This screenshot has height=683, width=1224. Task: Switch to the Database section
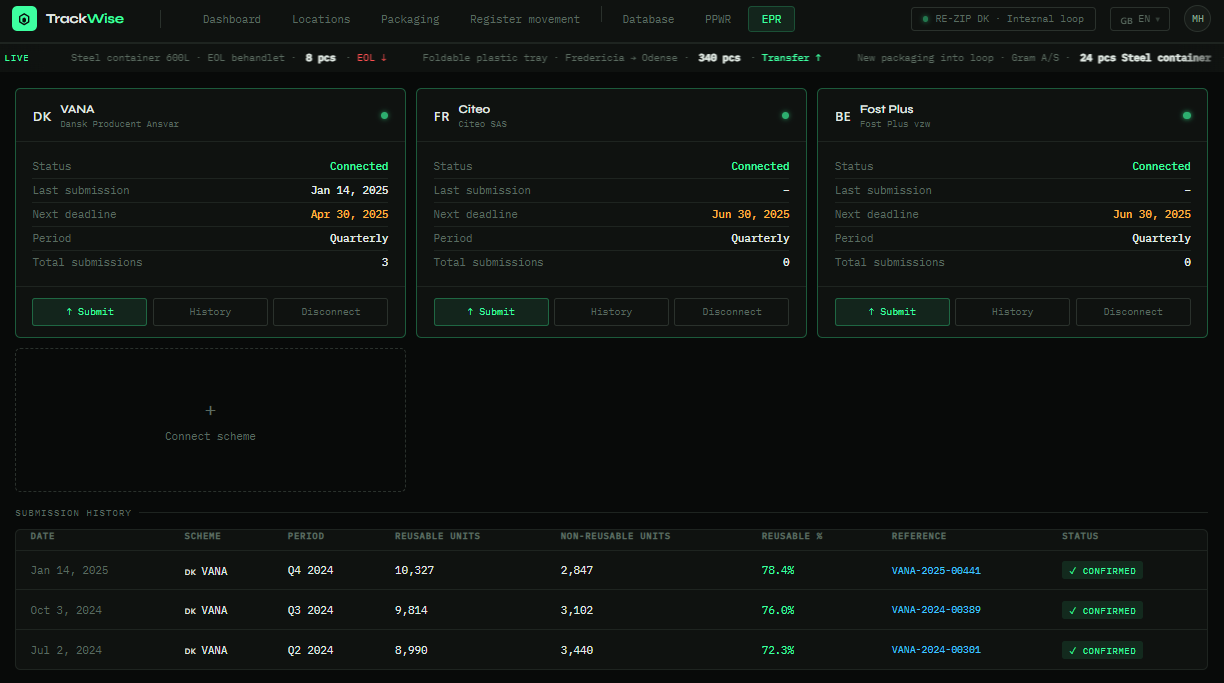tap(648, 18)
